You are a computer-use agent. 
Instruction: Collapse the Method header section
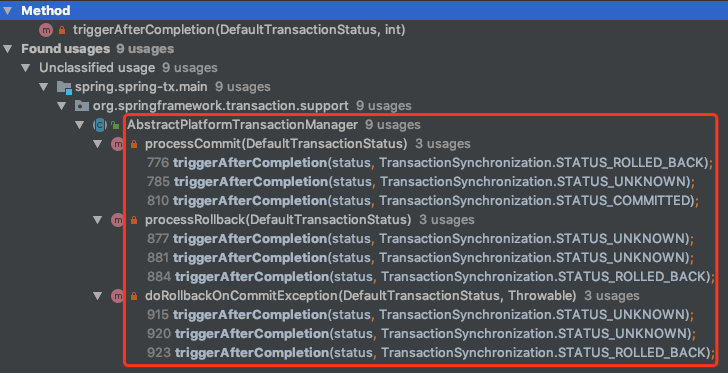[7, 10]
